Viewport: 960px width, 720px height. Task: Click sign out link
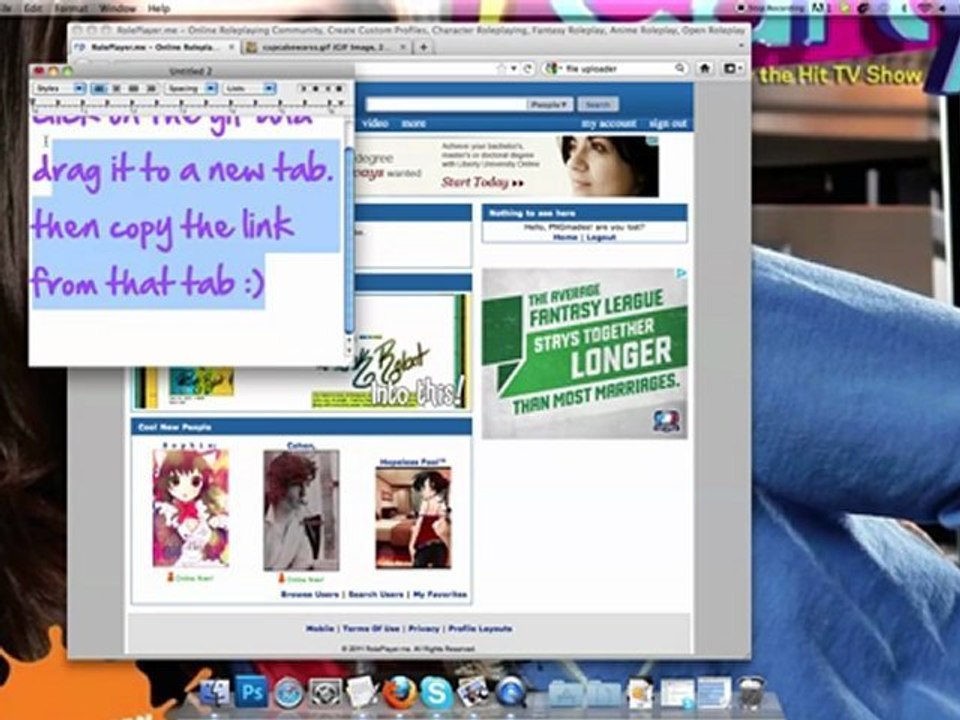pos(667,124)
